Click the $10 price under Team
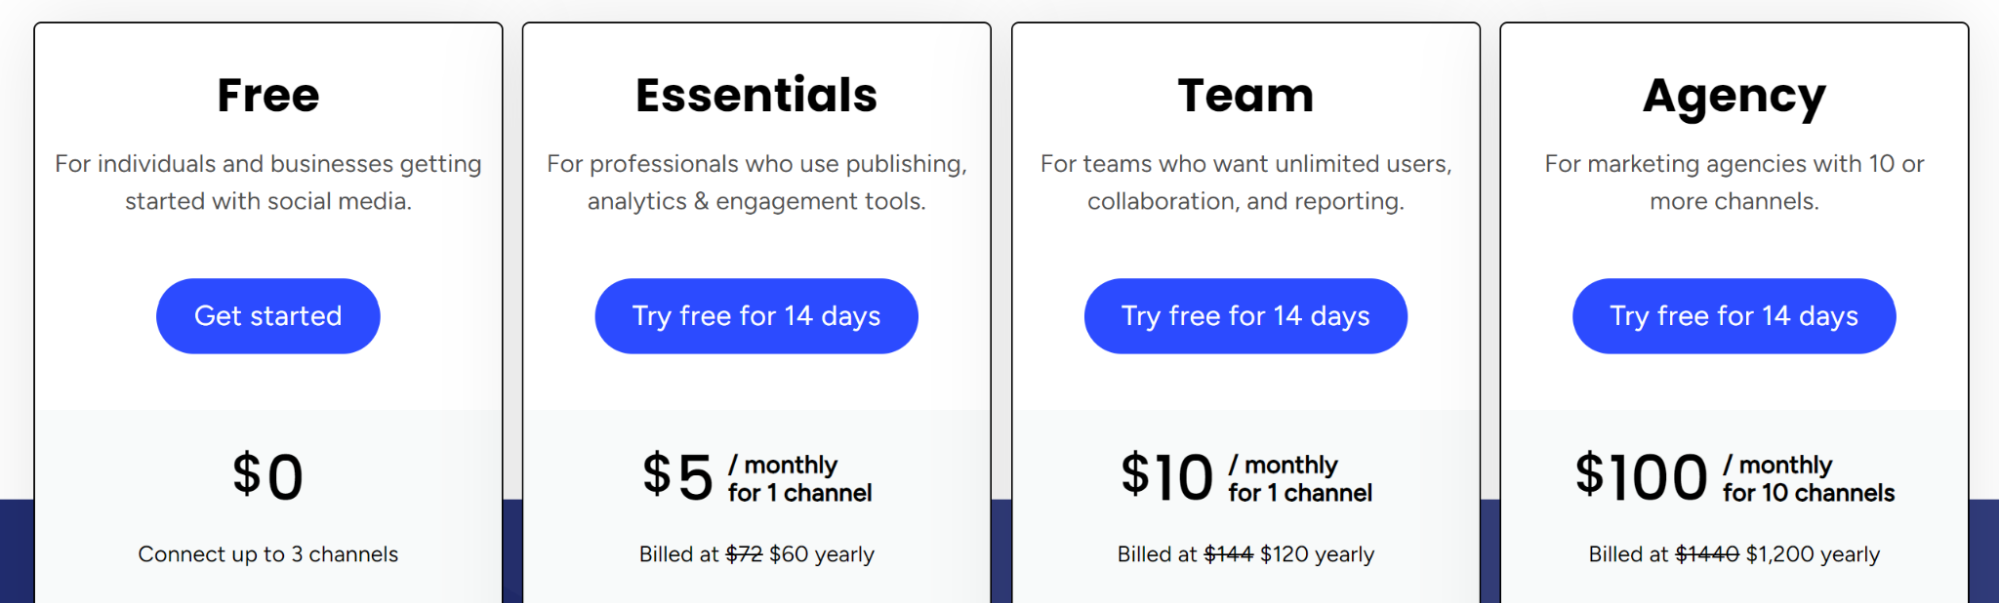 [1165, 477]
